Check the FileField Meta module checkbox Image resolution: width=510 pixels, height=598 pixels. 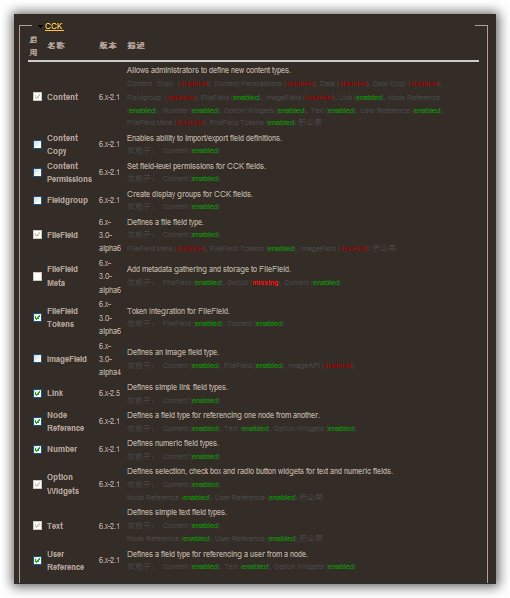click(37, 276)
